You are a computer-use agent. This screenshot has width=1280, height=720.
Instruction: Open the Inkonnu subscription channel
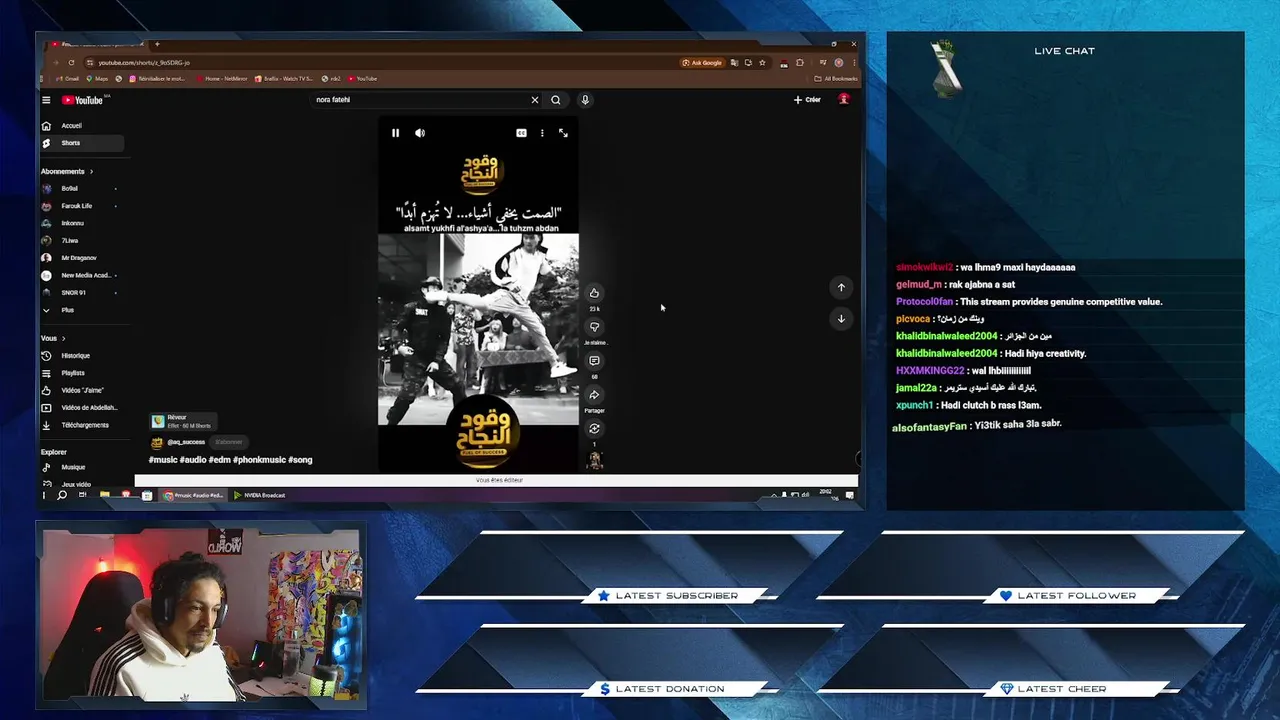tap(80, 223)
